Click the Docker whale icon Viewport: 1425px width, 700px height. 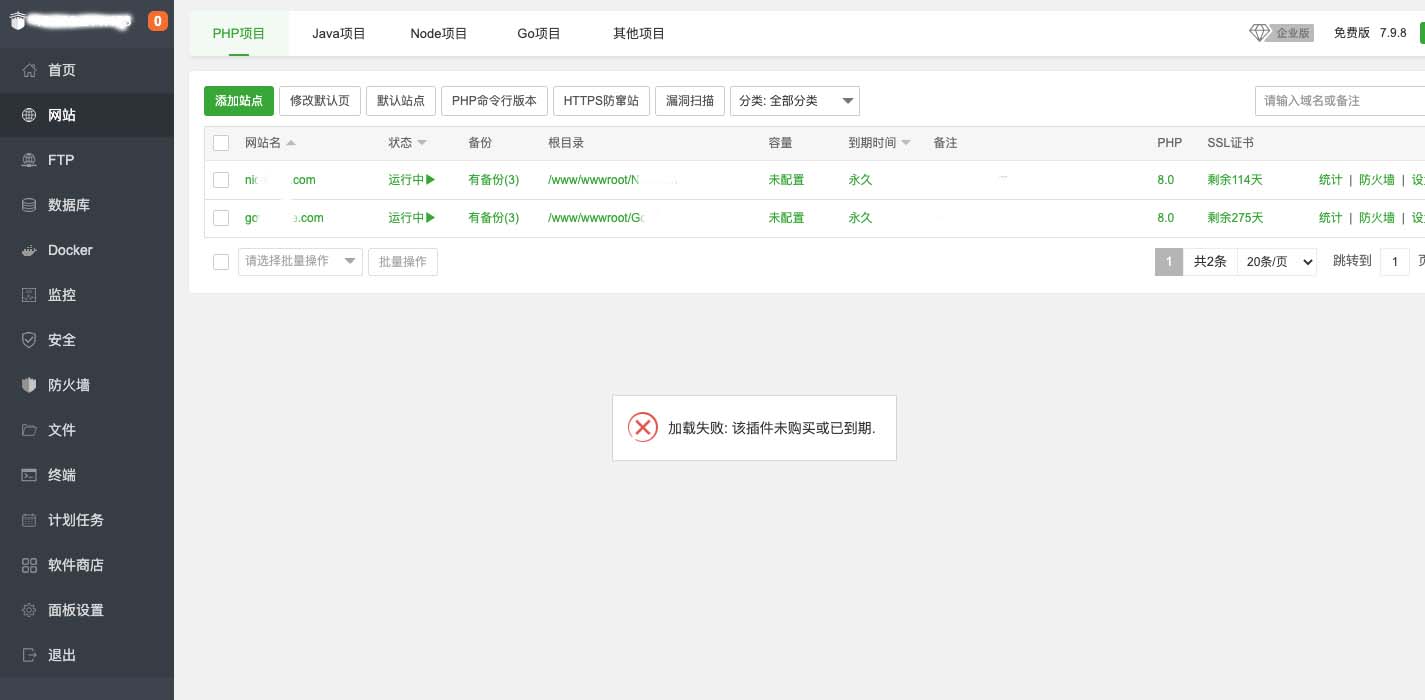29,250
